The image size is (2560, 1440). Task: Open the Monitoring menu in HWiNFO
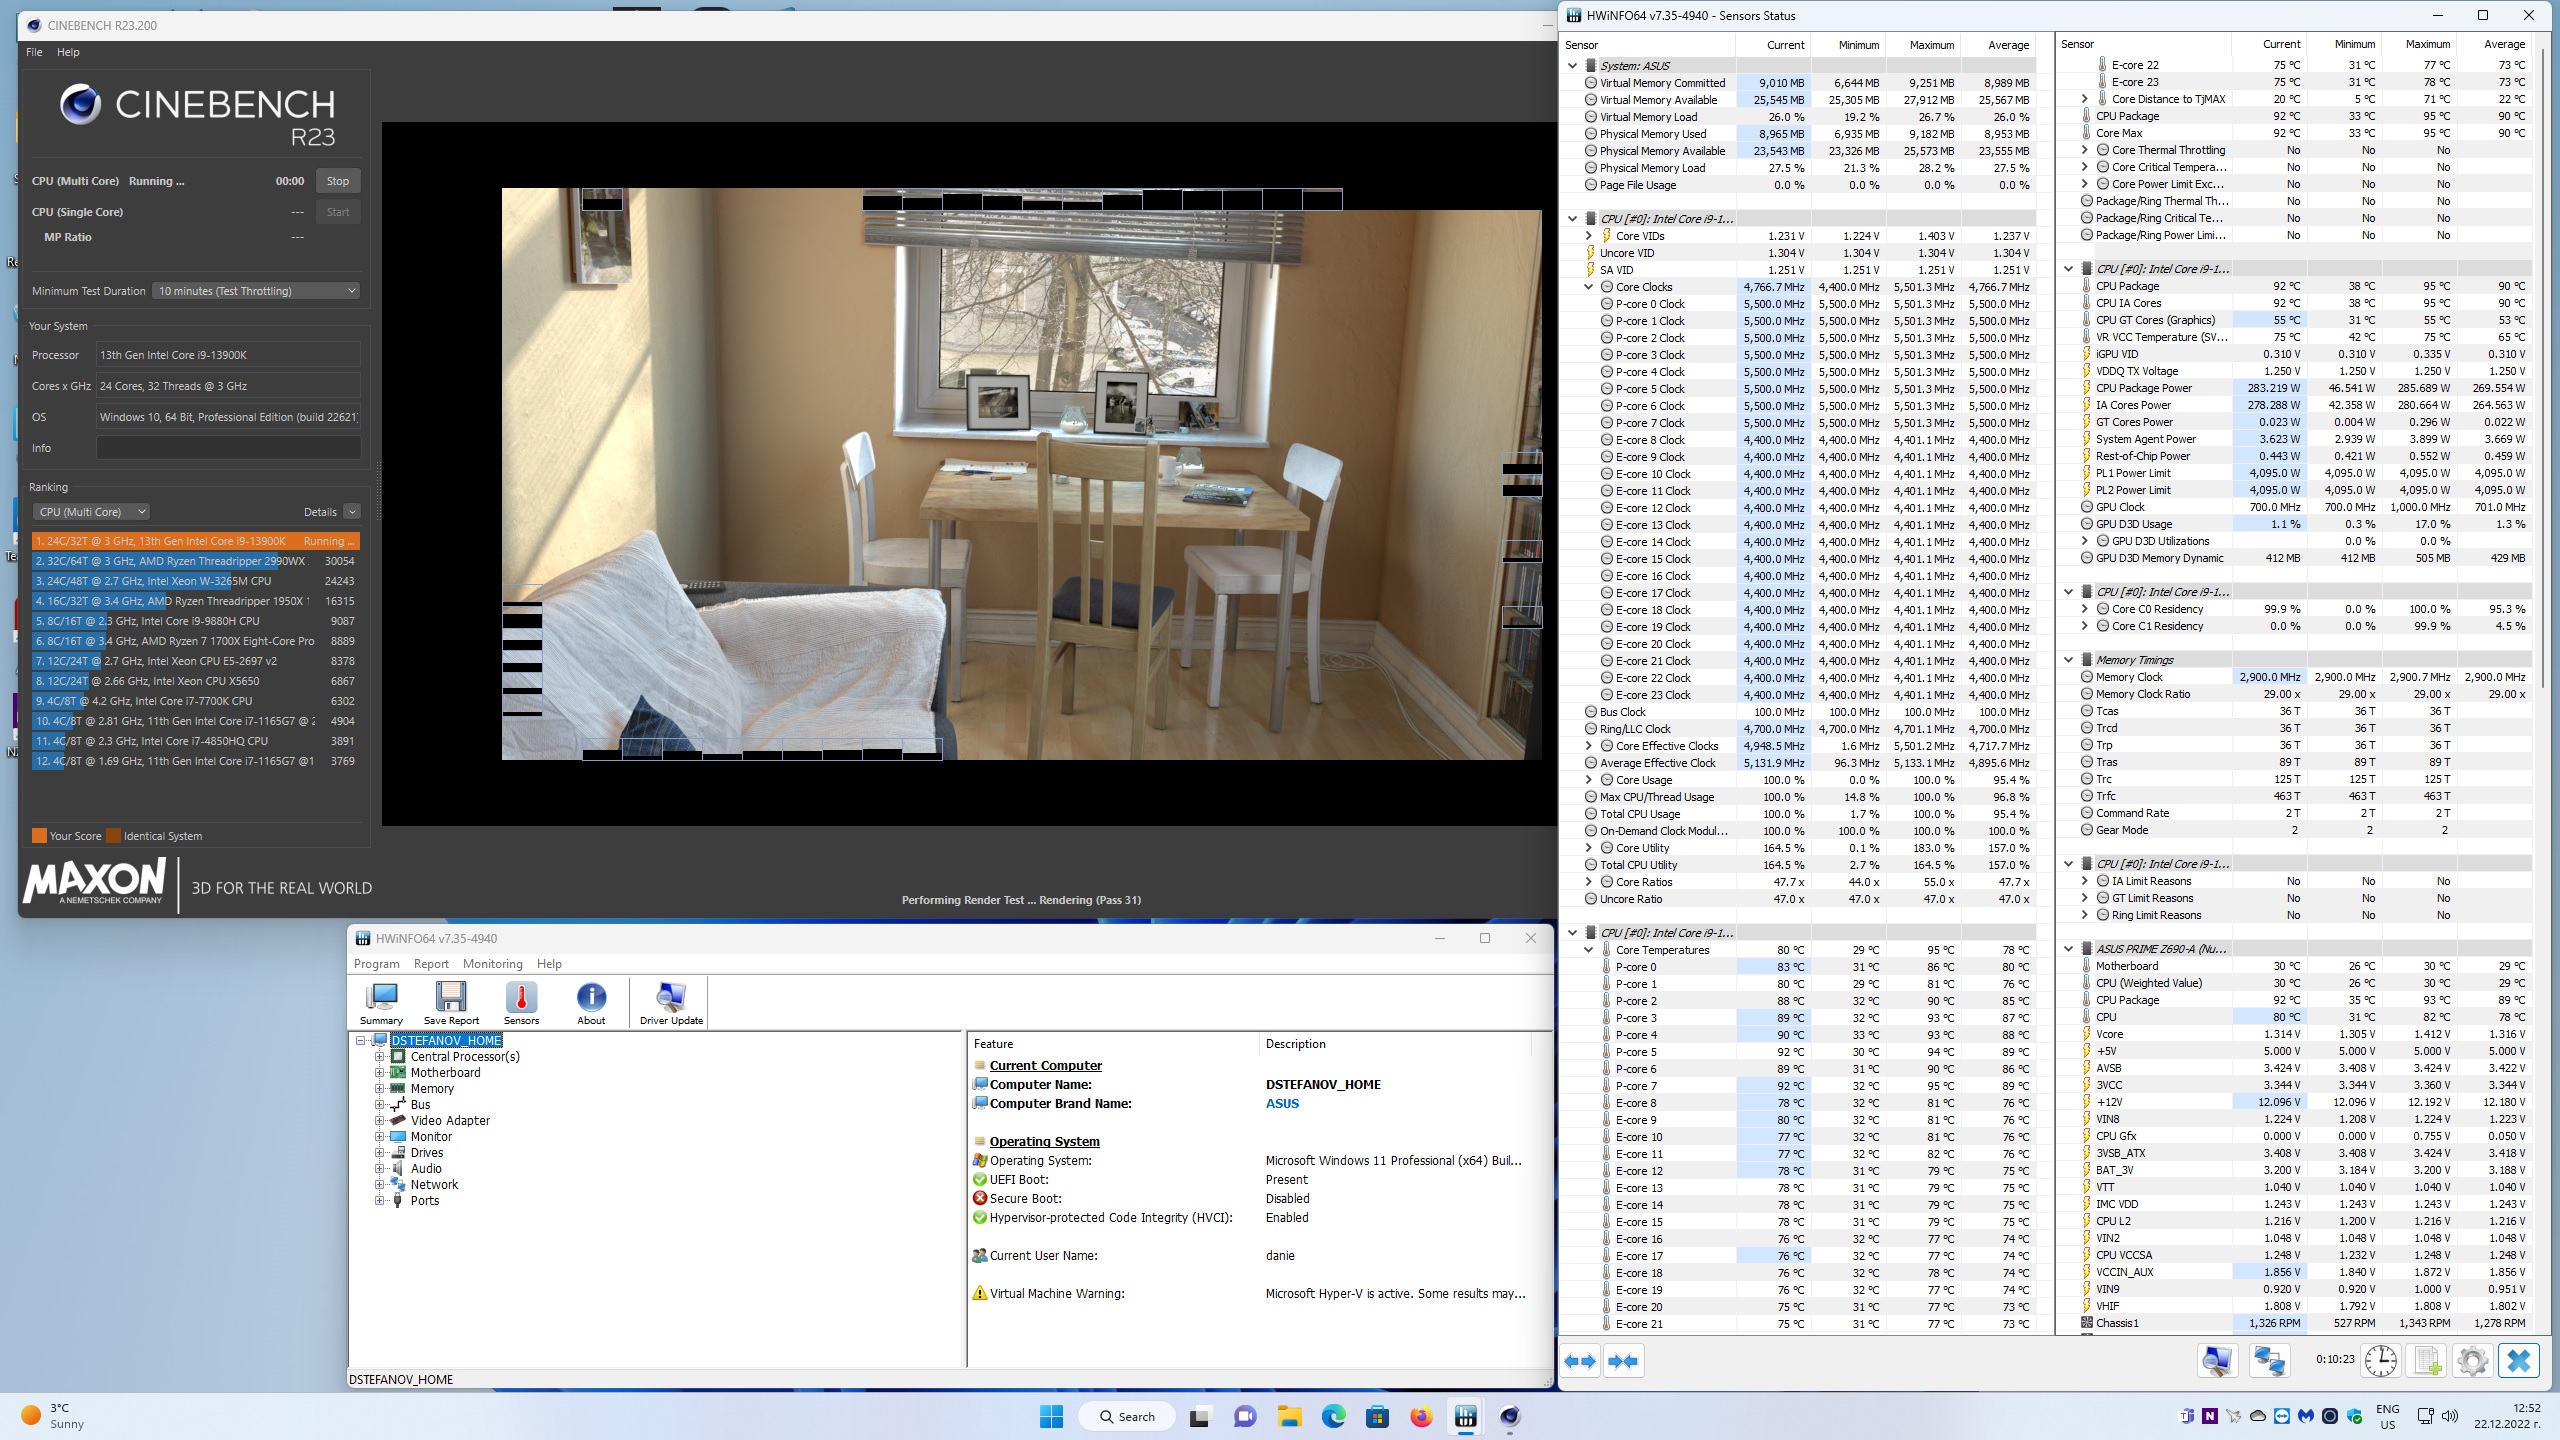coord(492,964)
